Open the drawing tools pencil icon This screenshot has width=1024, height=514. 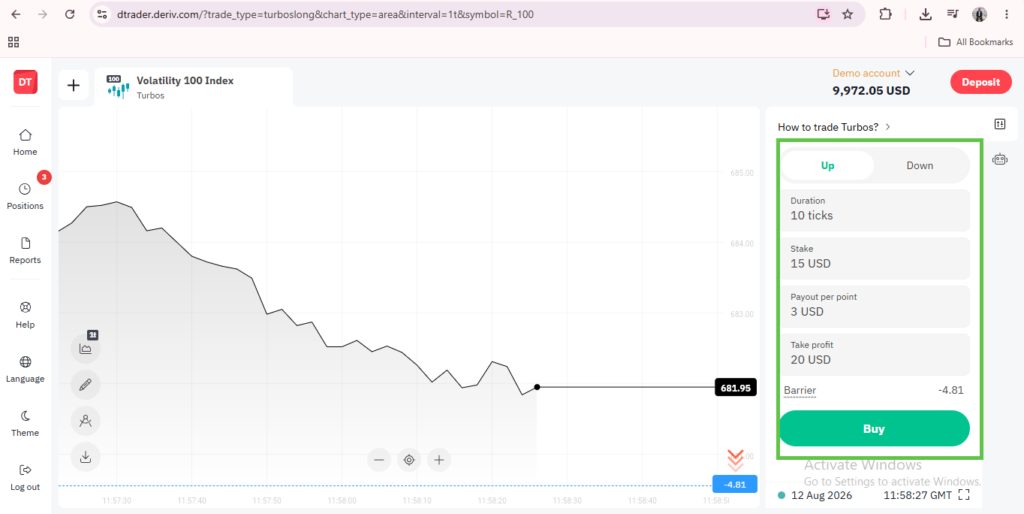coord(86,385)
